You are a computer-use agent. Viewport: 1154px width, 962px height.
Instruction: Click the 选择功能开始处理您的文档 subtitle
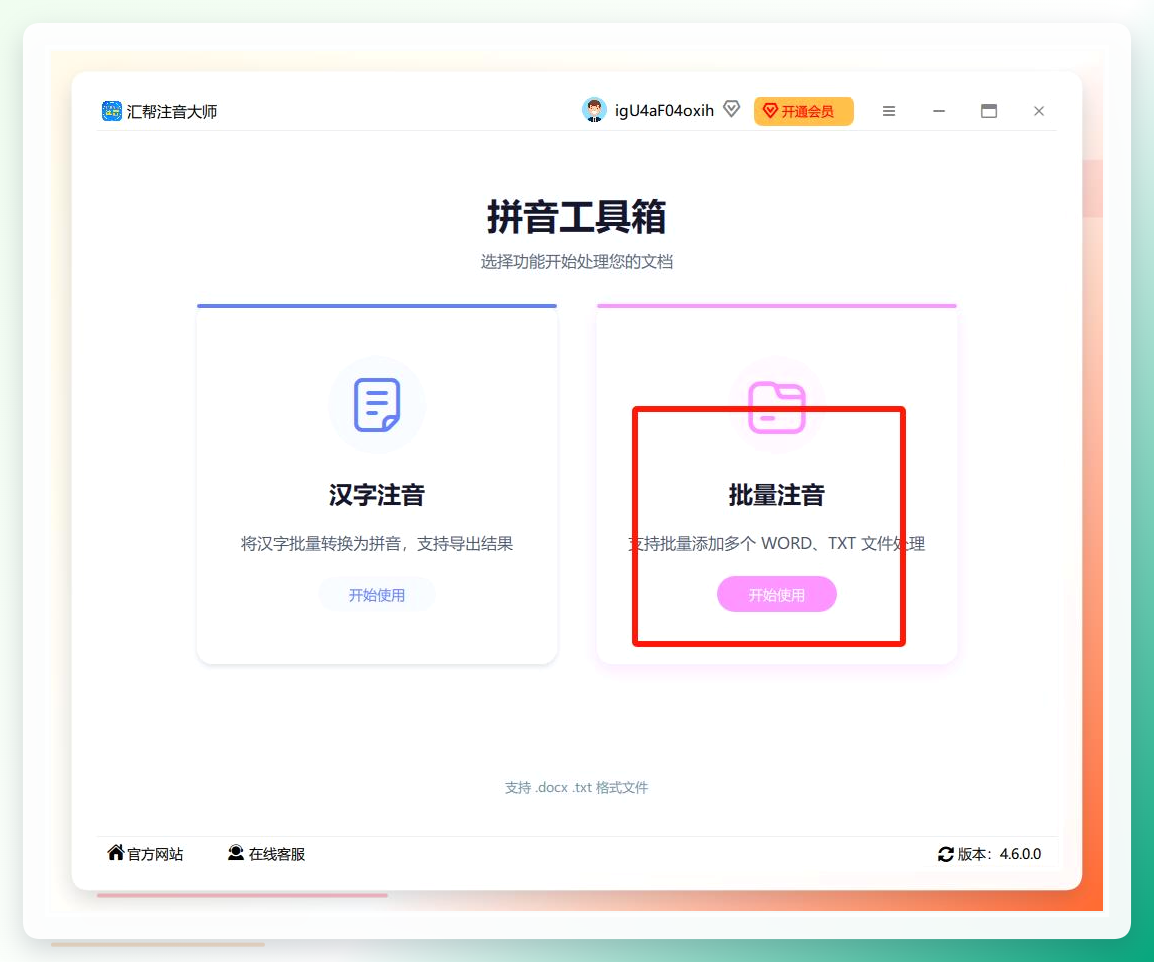point(576,262)
